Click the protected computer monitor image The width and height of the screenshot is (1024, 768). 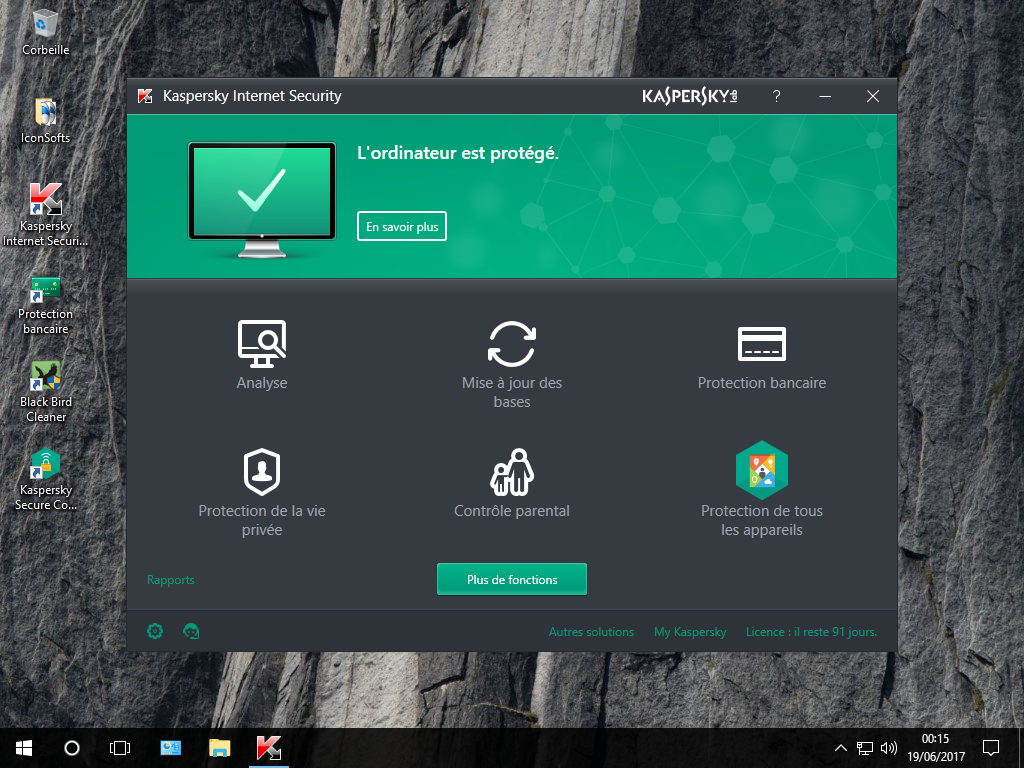pos(262,199)
